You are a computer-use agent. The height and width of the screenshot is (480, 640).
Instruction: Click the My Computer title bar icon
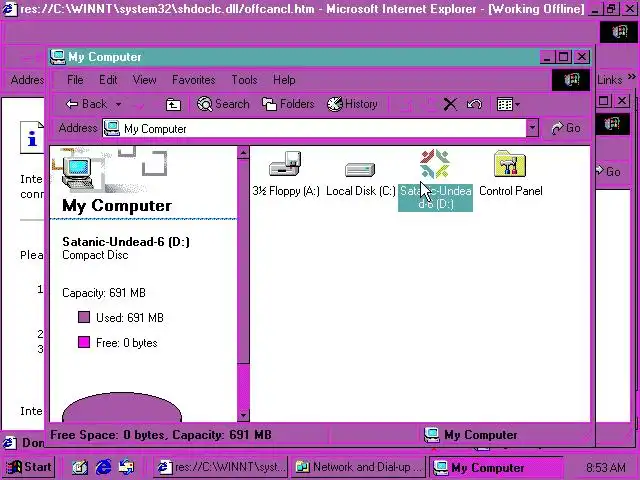(57, 57)
